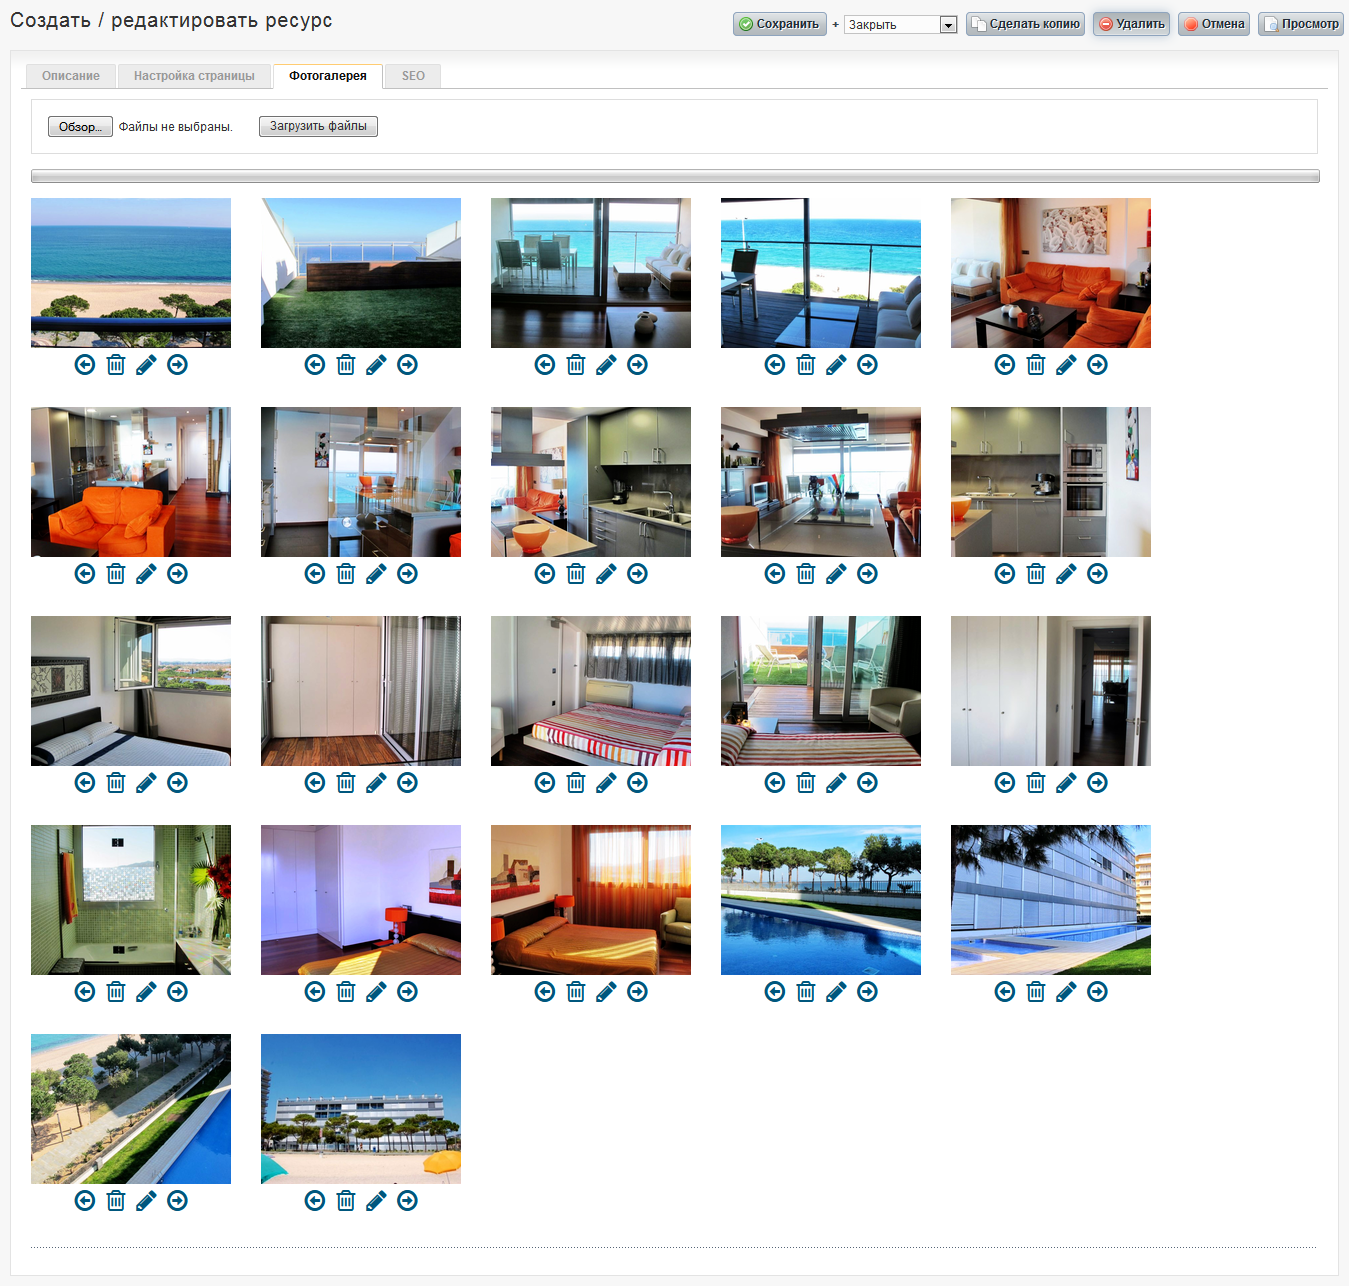Open the terrace view from bedroom thumbnail
Image resolution: width=1349 pixels, height=1286 pixels.
tap(821, 691)
